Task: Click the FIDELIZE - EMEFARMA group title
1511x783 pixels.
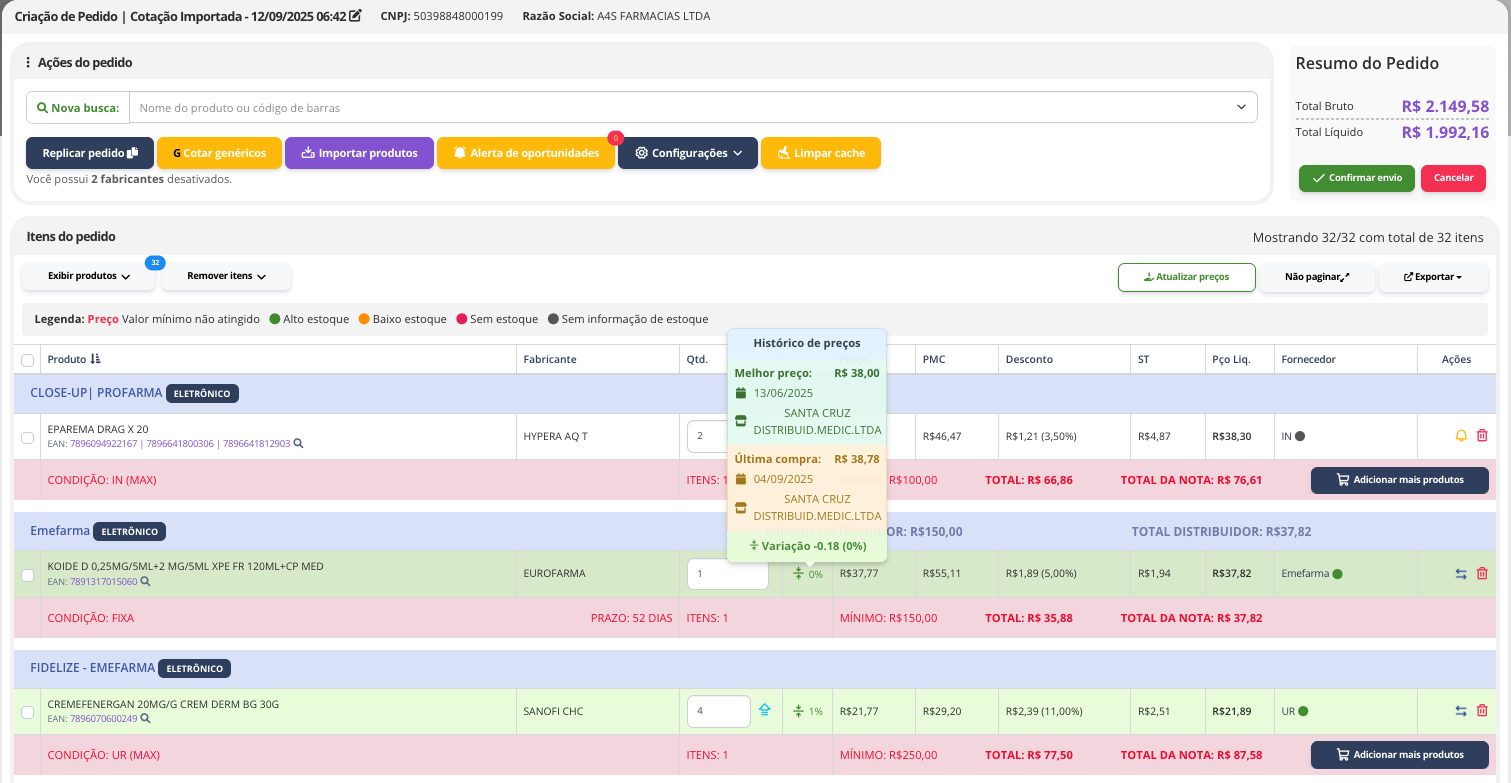Action: pos(92,668)
